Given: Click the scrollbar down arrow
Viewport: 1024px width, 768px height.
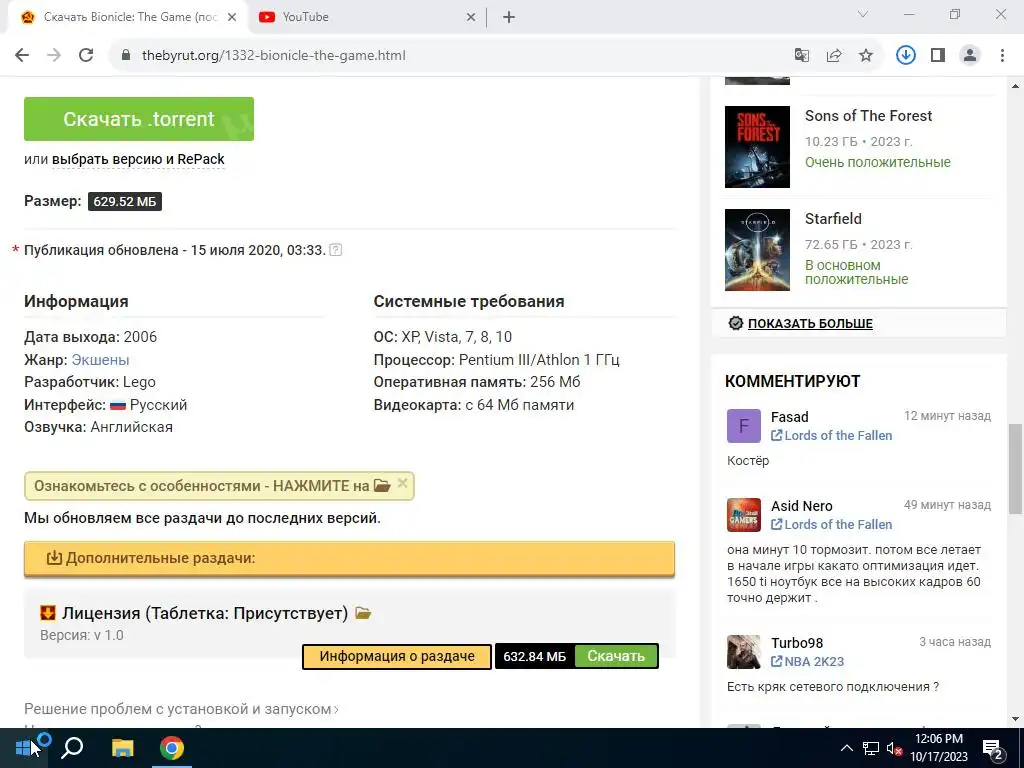Looking at the screenshot, I should (1016, 720).
